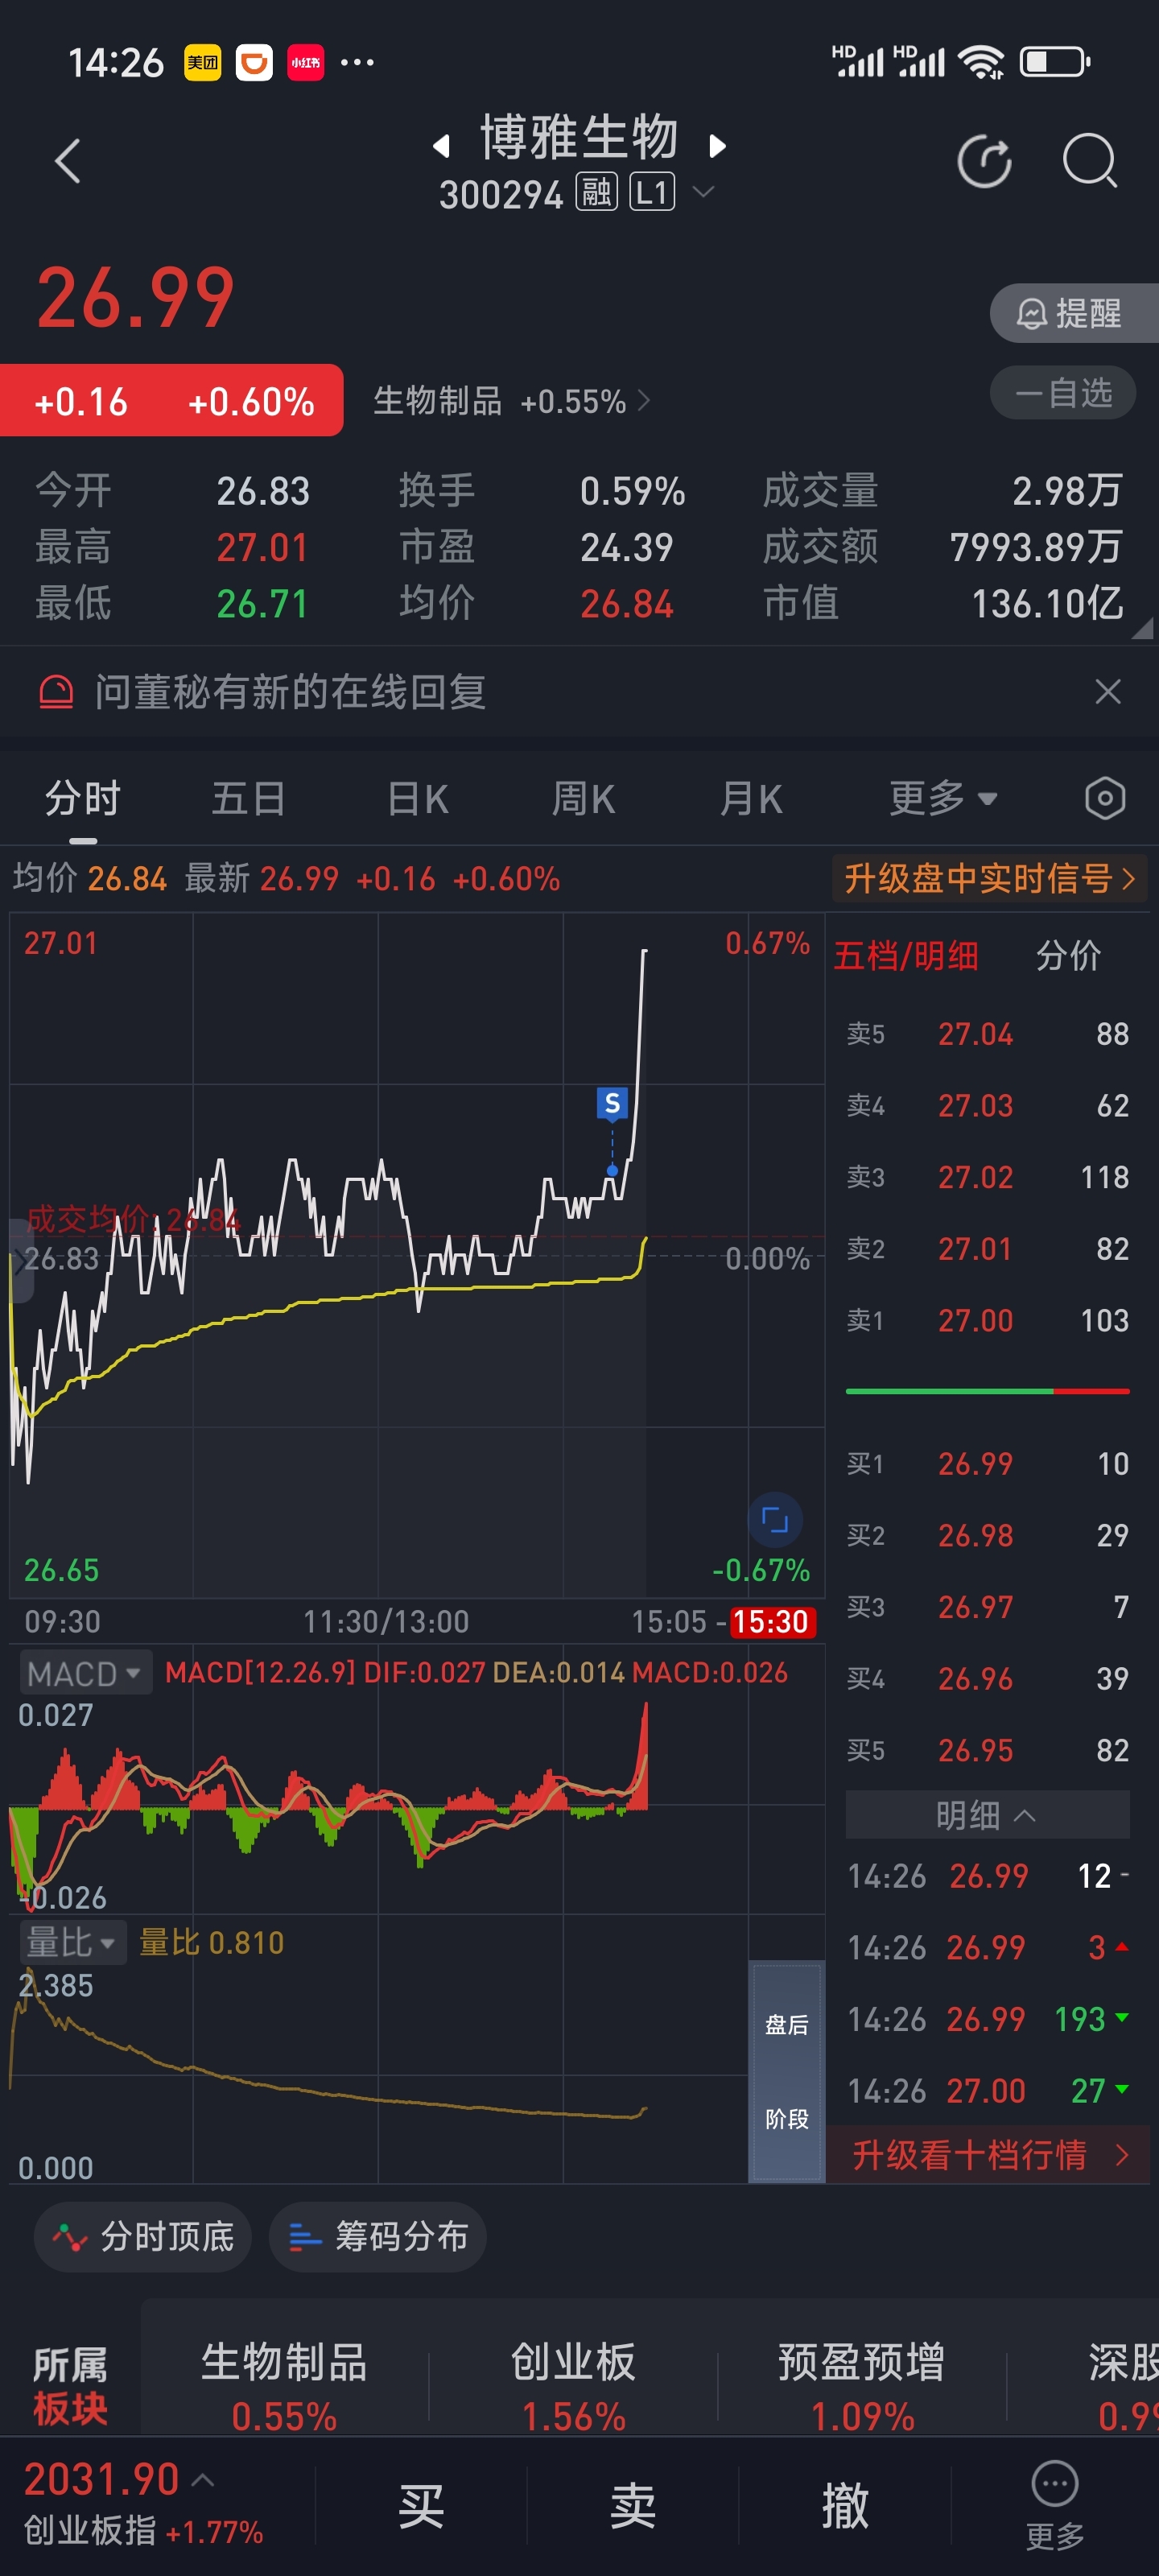The width and height of the screenshot is (1159, 2576).
Task: Open 筹码分布 chip distribution button
Action: click(x=378, y=2237)
